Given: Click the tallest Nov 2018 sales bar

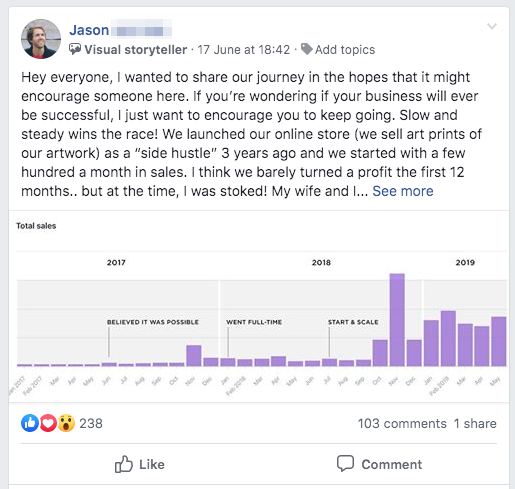Looking at the screenshot, I should 397,320.
